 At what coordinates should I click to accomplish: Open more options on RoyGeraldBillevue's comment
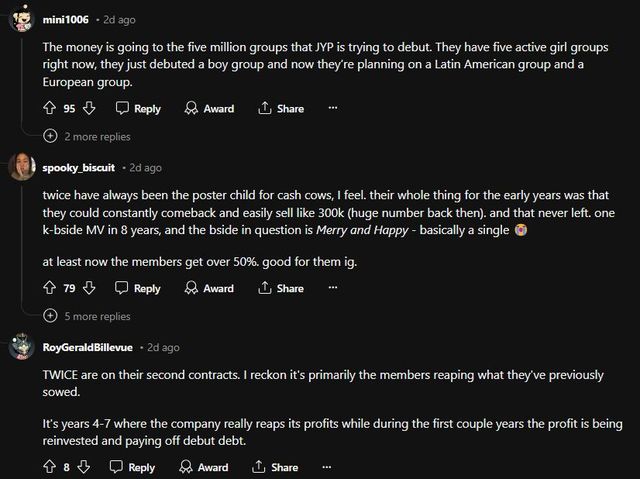point(327,467)
